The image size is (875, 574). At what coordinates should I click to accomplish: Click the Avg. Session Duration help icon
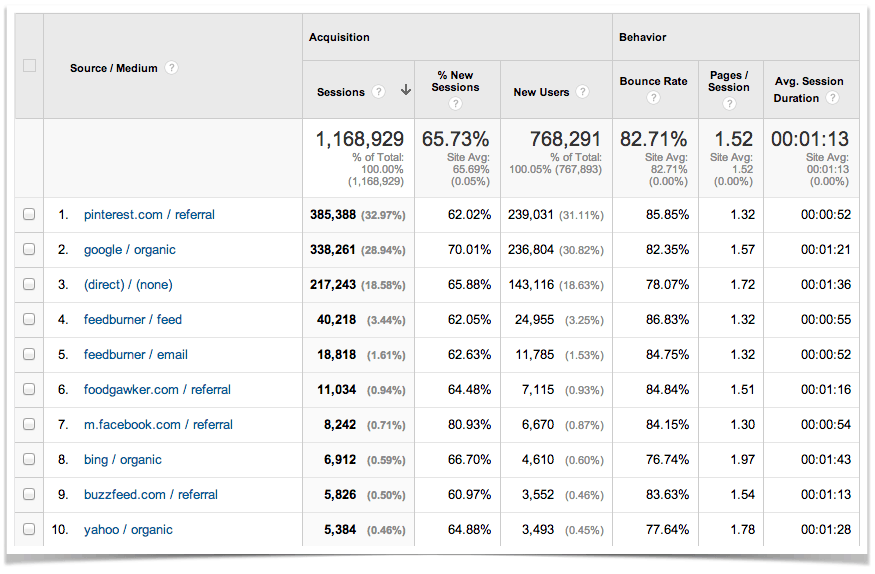pos(832,98)
